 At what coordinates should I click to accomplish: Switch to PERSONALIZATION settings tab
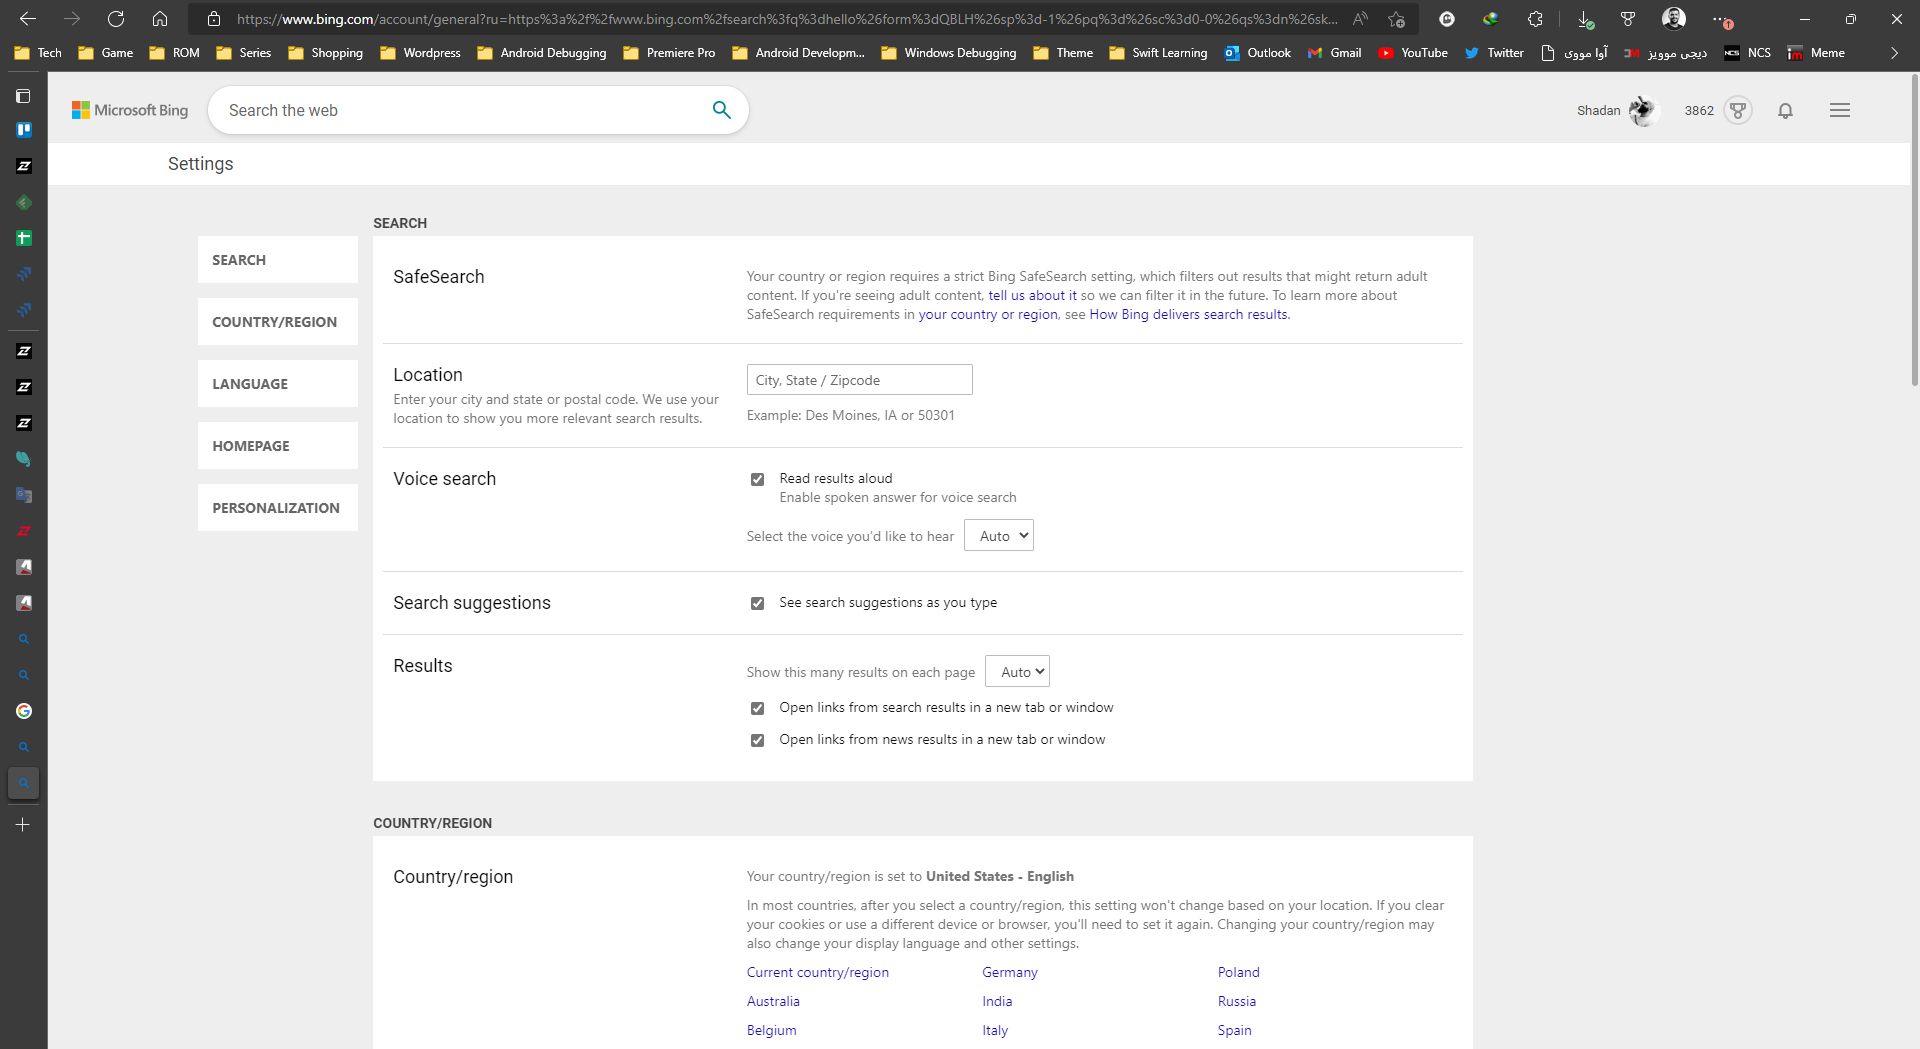[x=277, y=508]
